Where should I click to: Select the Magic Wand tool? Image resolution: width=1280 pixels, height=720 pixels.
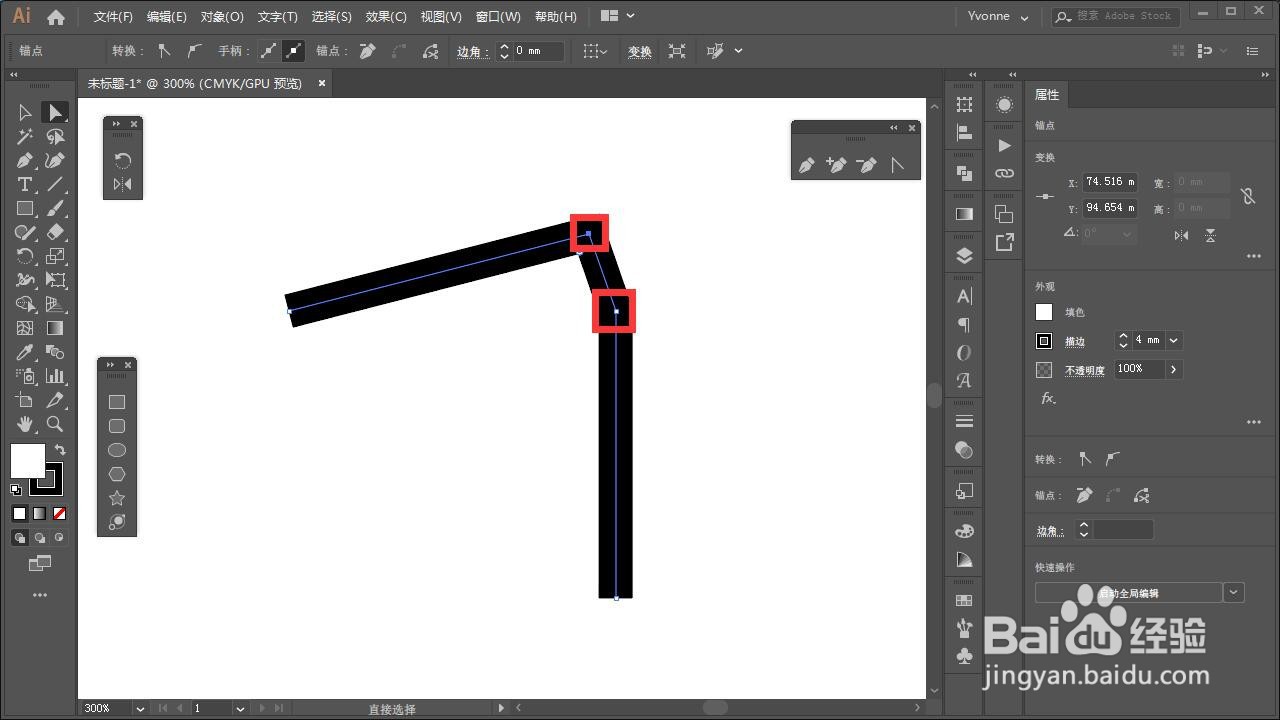[25, 136]
